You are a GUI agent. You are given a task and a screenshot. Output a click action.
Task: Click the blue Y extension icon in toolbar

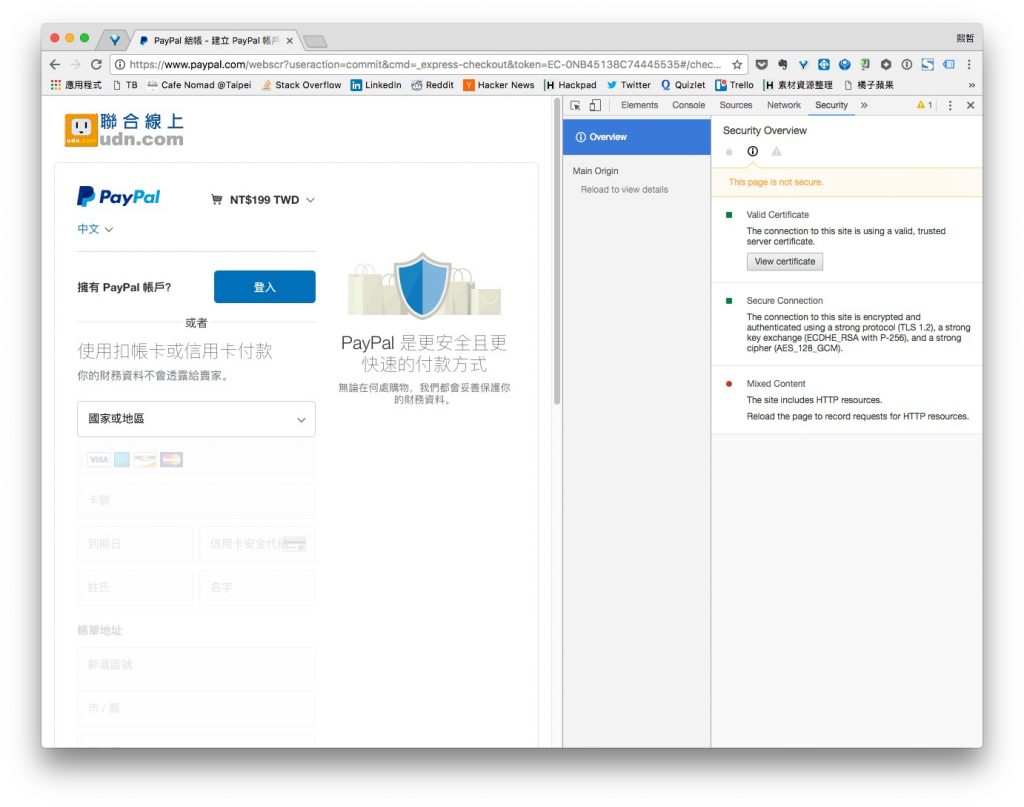[x=803, y=64]
